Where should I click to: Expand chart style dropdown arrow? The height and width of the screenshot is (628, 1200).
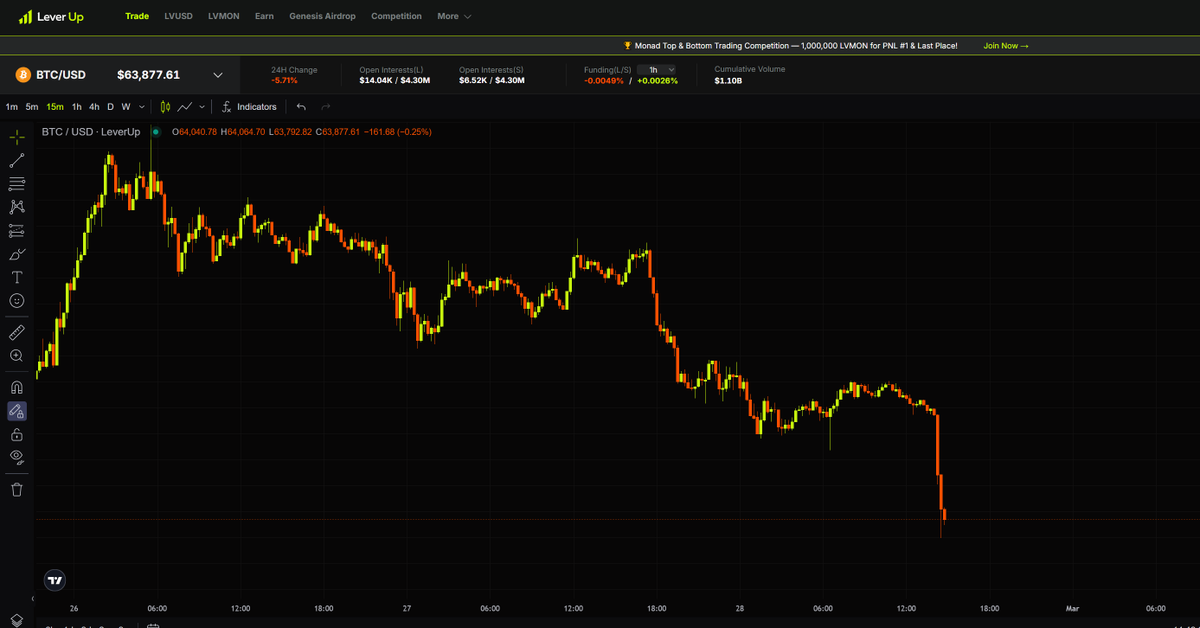click(x=202, y=107)
